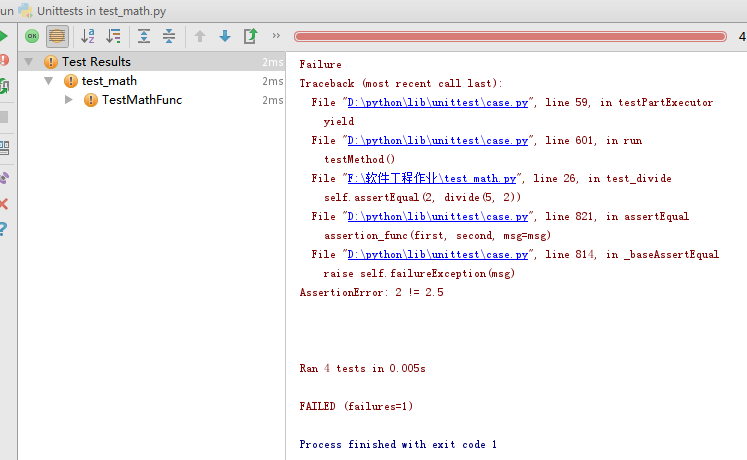Click the Toggle auto-test sidebar icon

(x=4, y=86)
